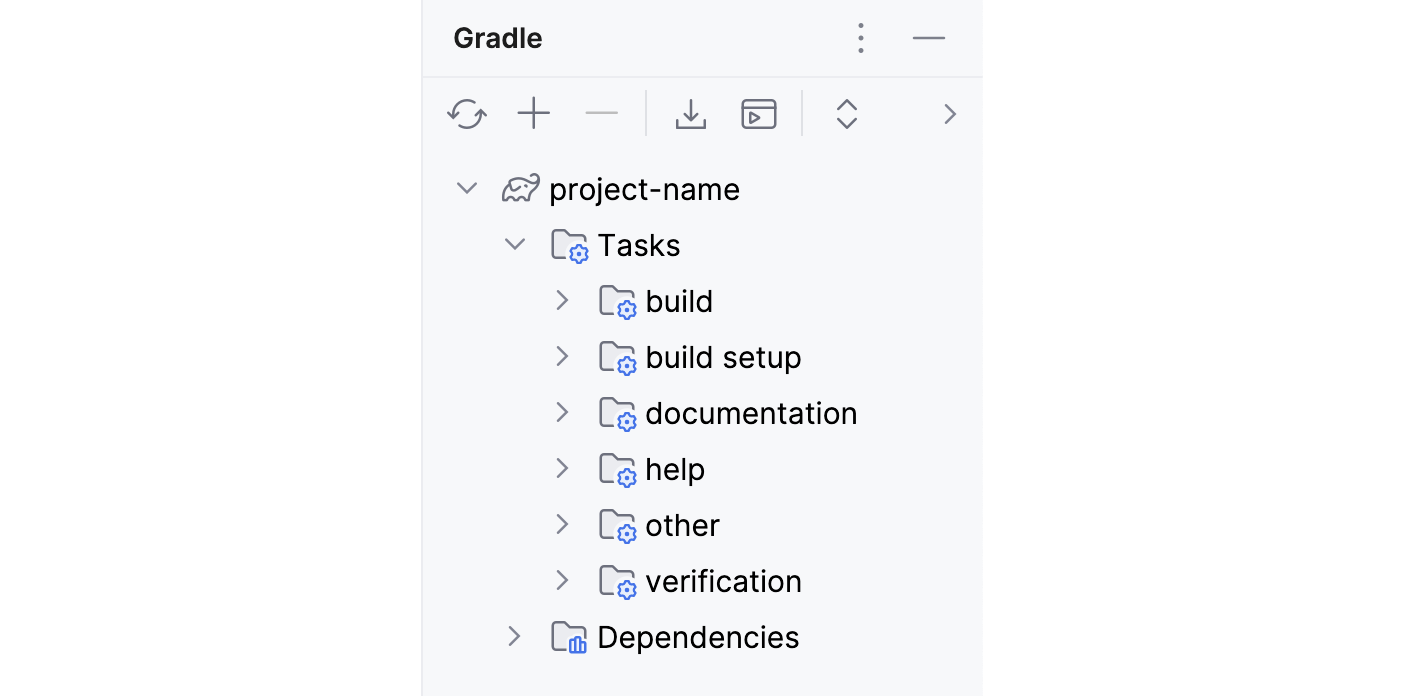Expand all nodes with double-chevron icon
Viewport: 1405px width, 696px height.
pos(846,113)
